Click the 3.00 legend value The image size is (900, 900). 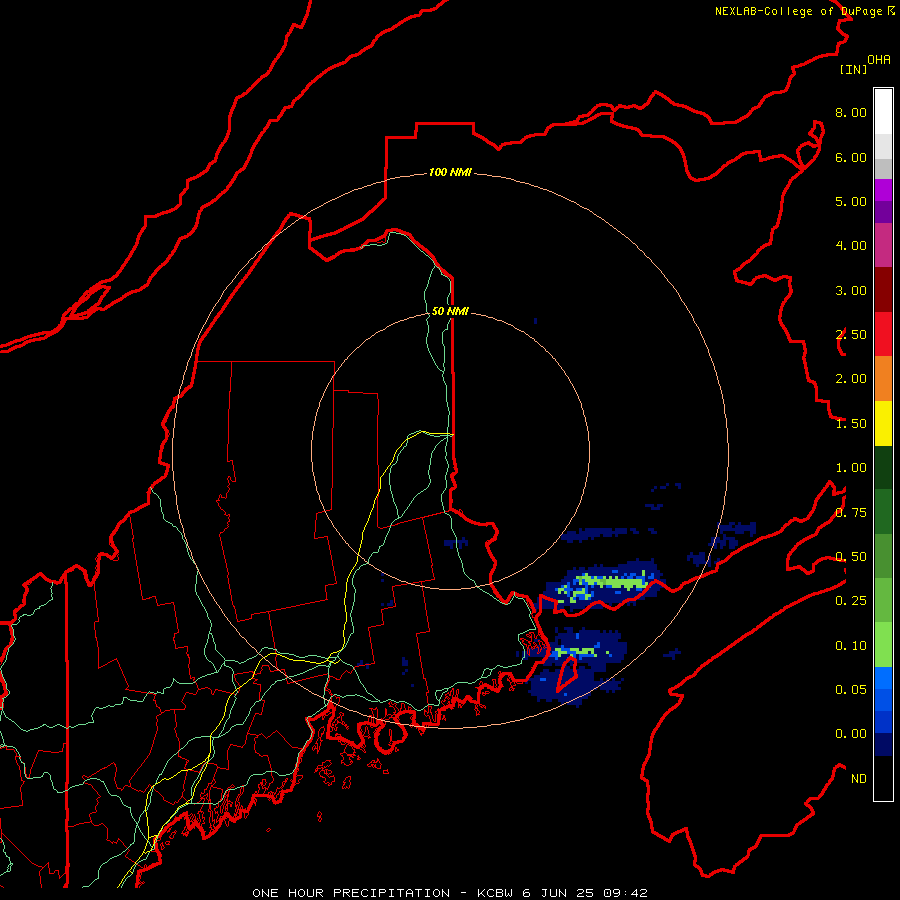[851, 290]
